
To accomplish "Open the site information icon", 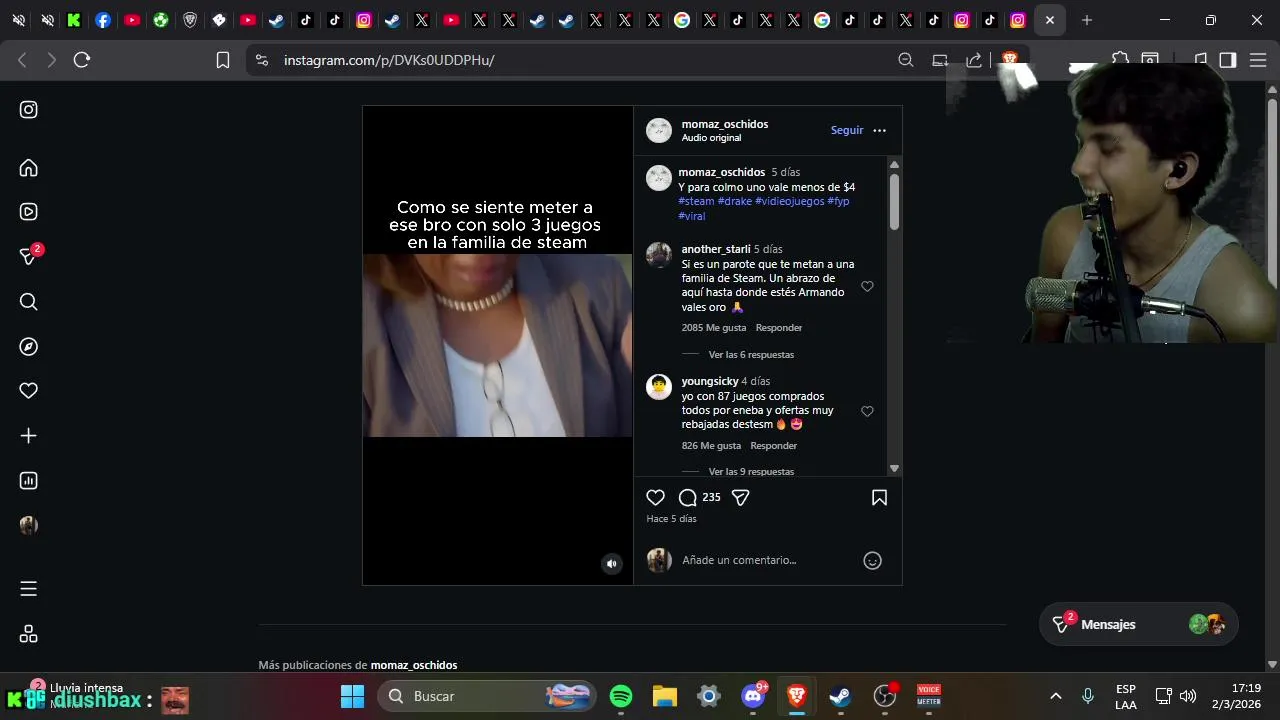I will [x=262, y=60].
